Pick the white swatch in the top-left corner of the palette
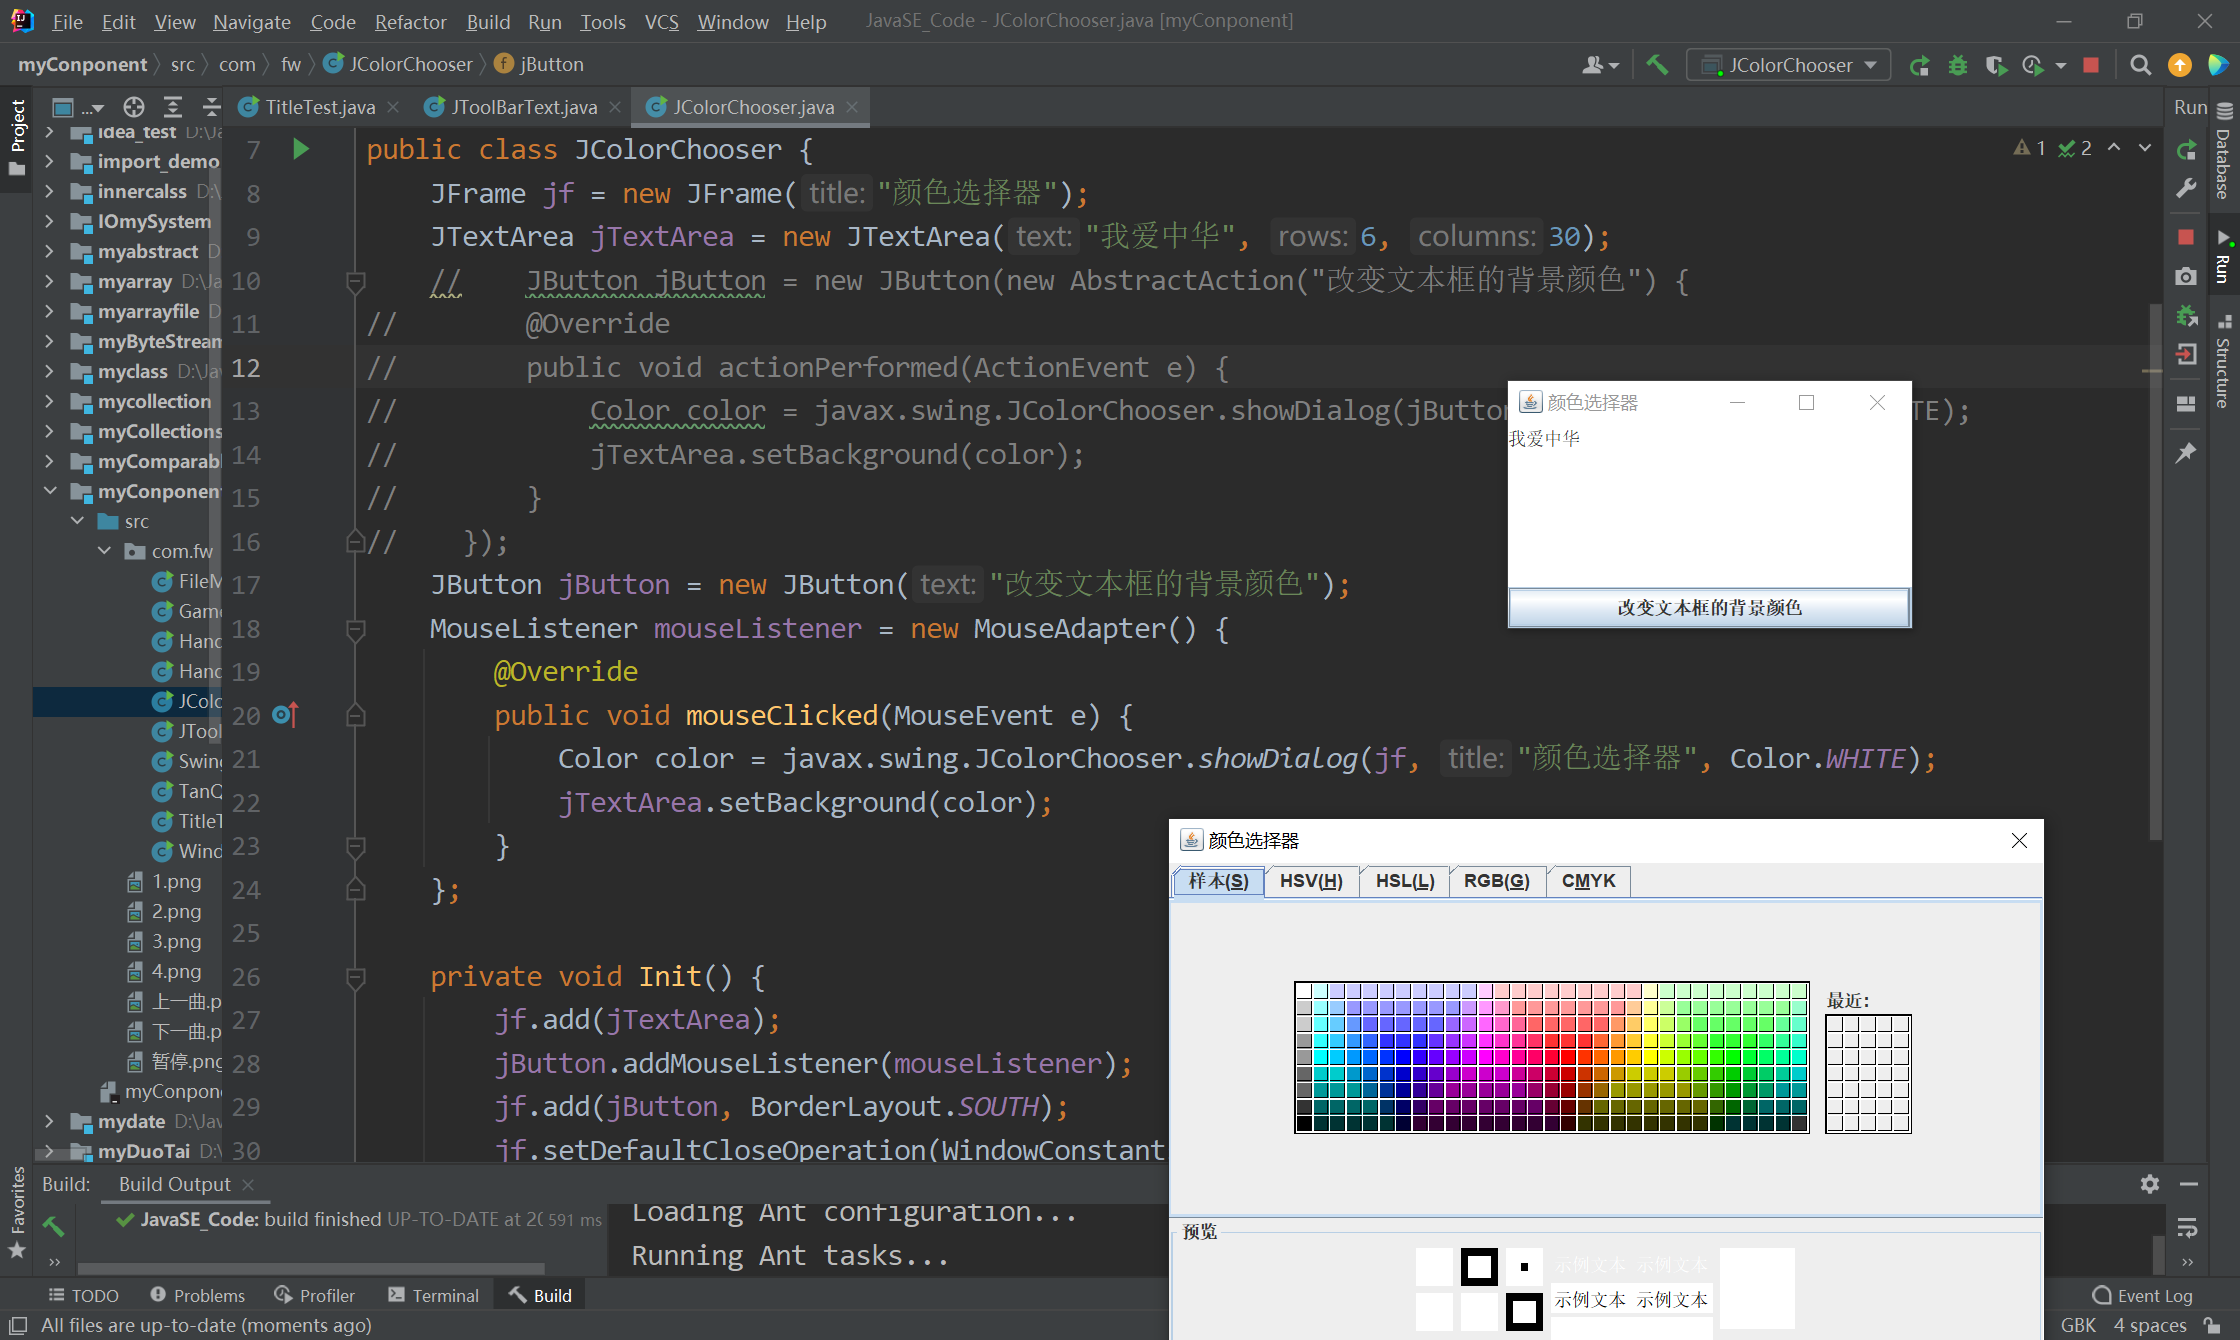2240x1340 pixels. pyautogui.click(x=1304, y=991)
